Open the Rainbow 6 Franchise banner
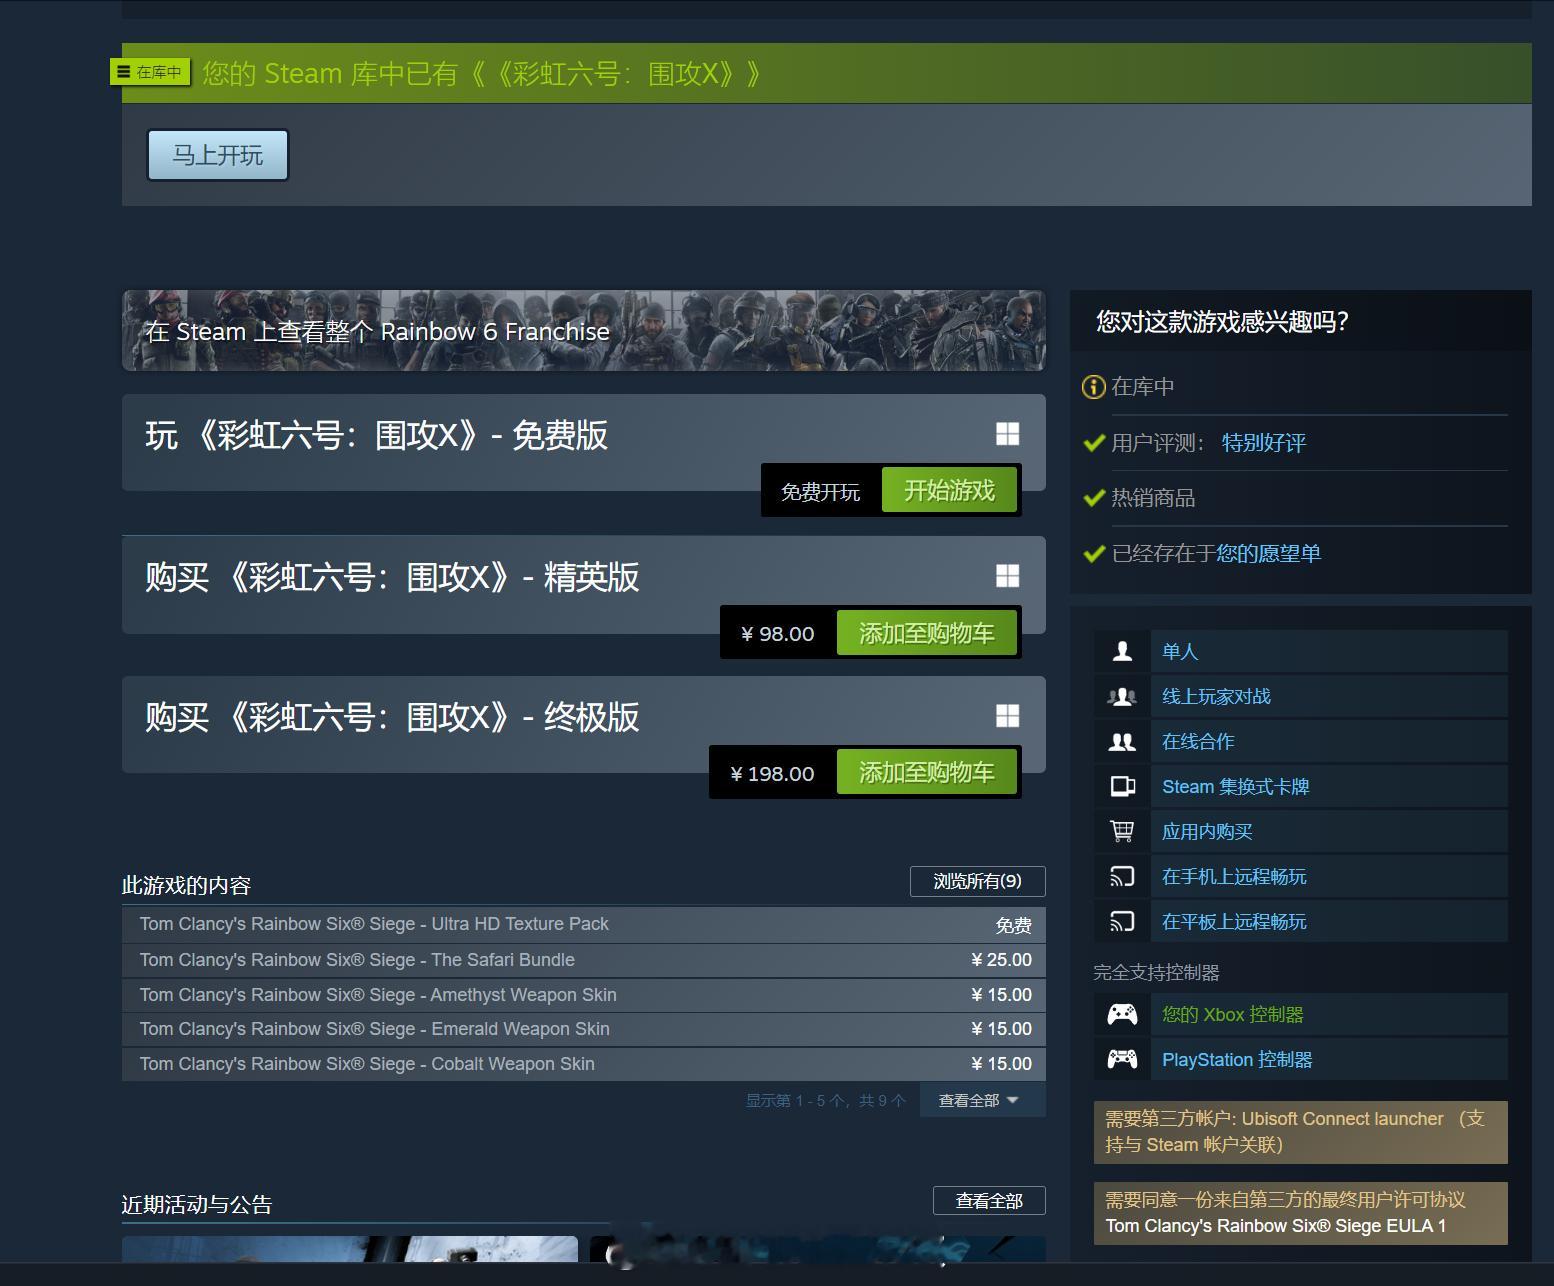 coord(584,331)
